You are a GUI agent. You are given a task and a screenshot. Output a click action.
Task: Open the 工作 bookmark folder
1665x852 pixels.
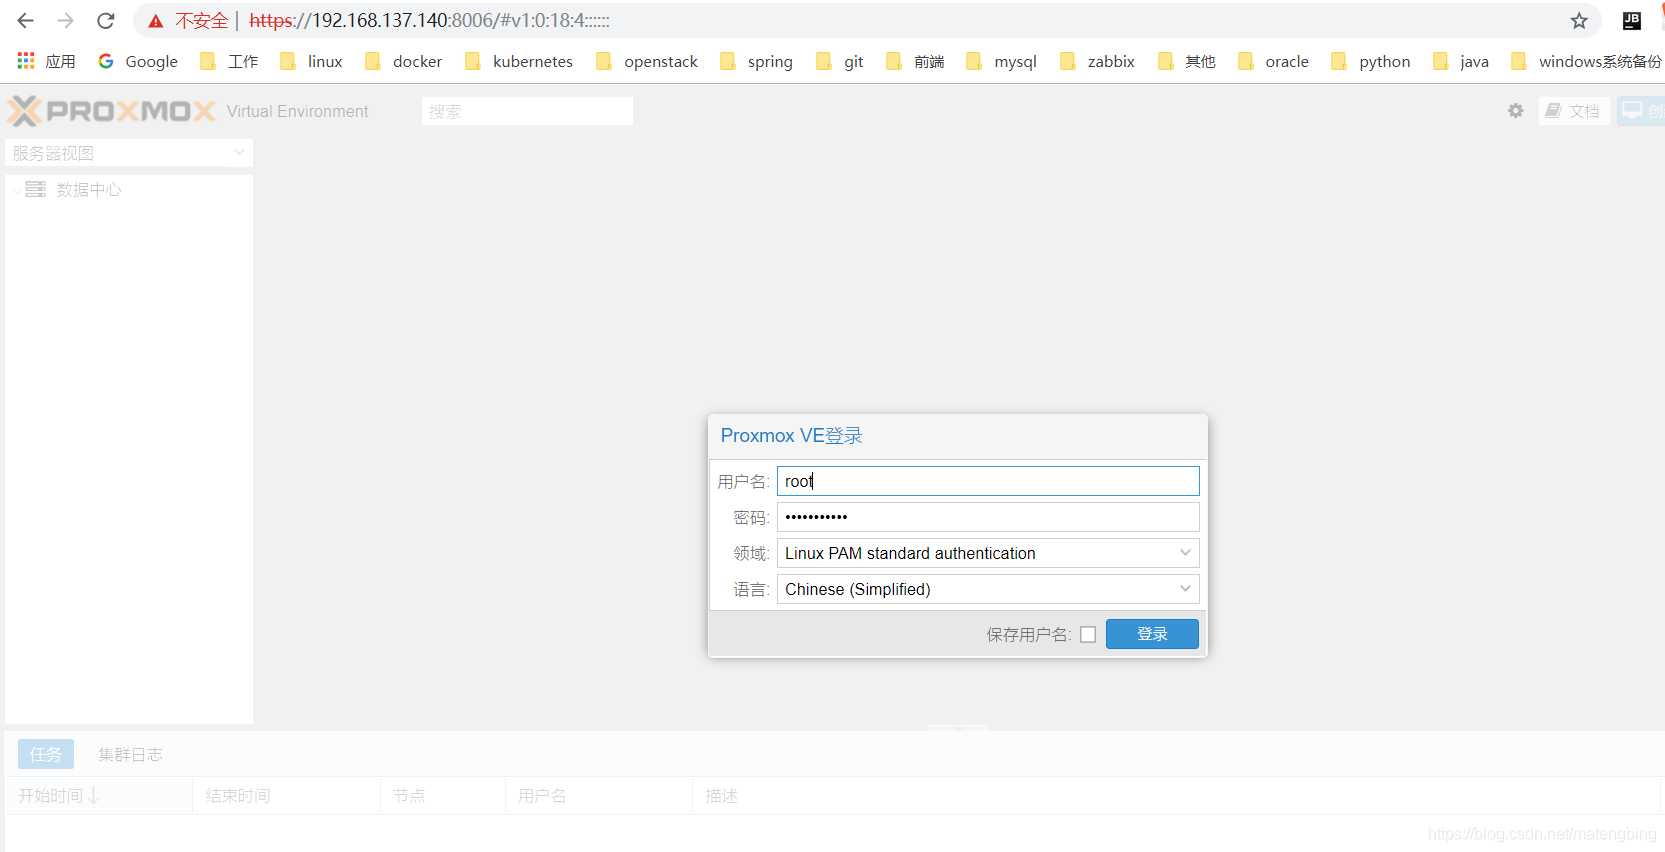[229, 61]
